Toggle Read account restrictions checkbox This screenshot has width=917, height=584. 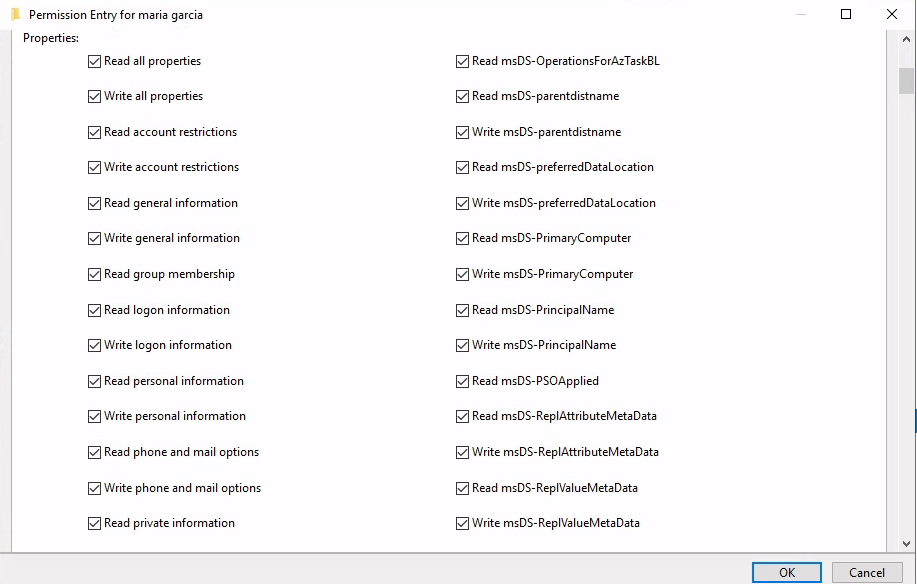tap(94, 133)
